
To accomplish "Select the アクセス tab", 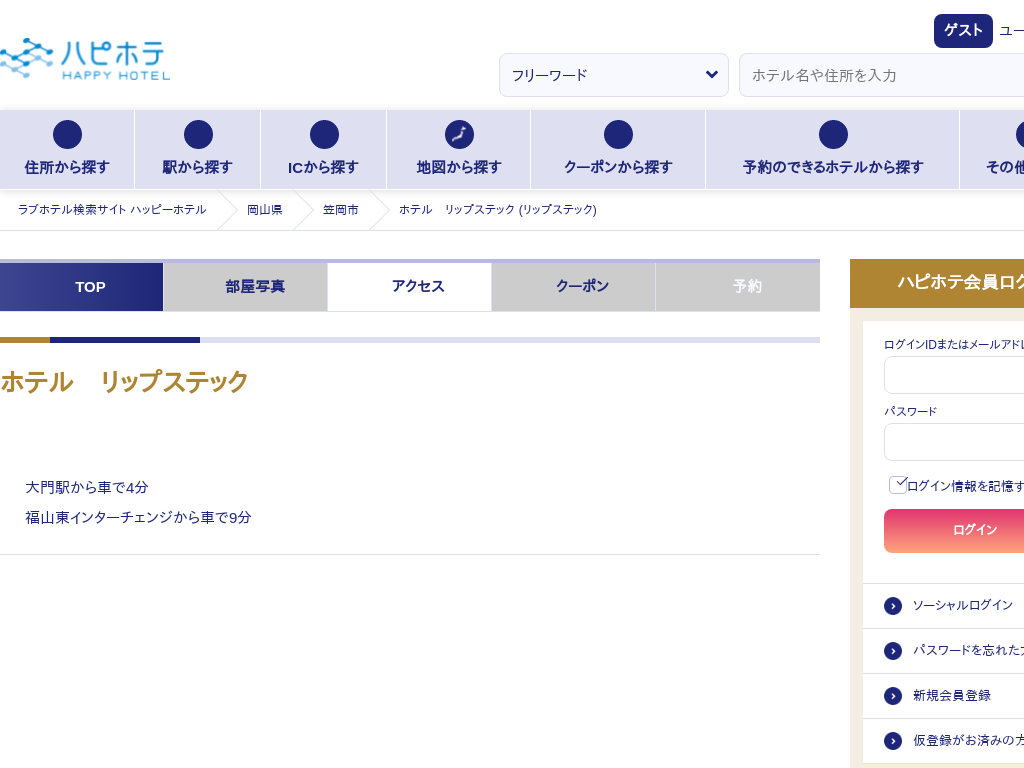I will 409,287.
